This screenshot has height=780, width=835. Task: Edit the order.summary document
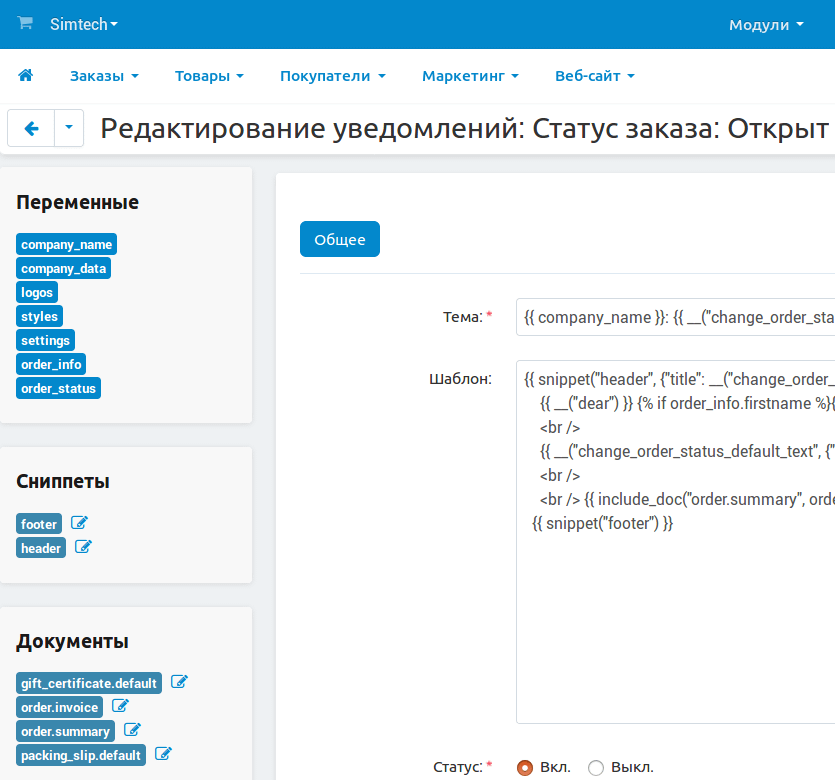131,730
